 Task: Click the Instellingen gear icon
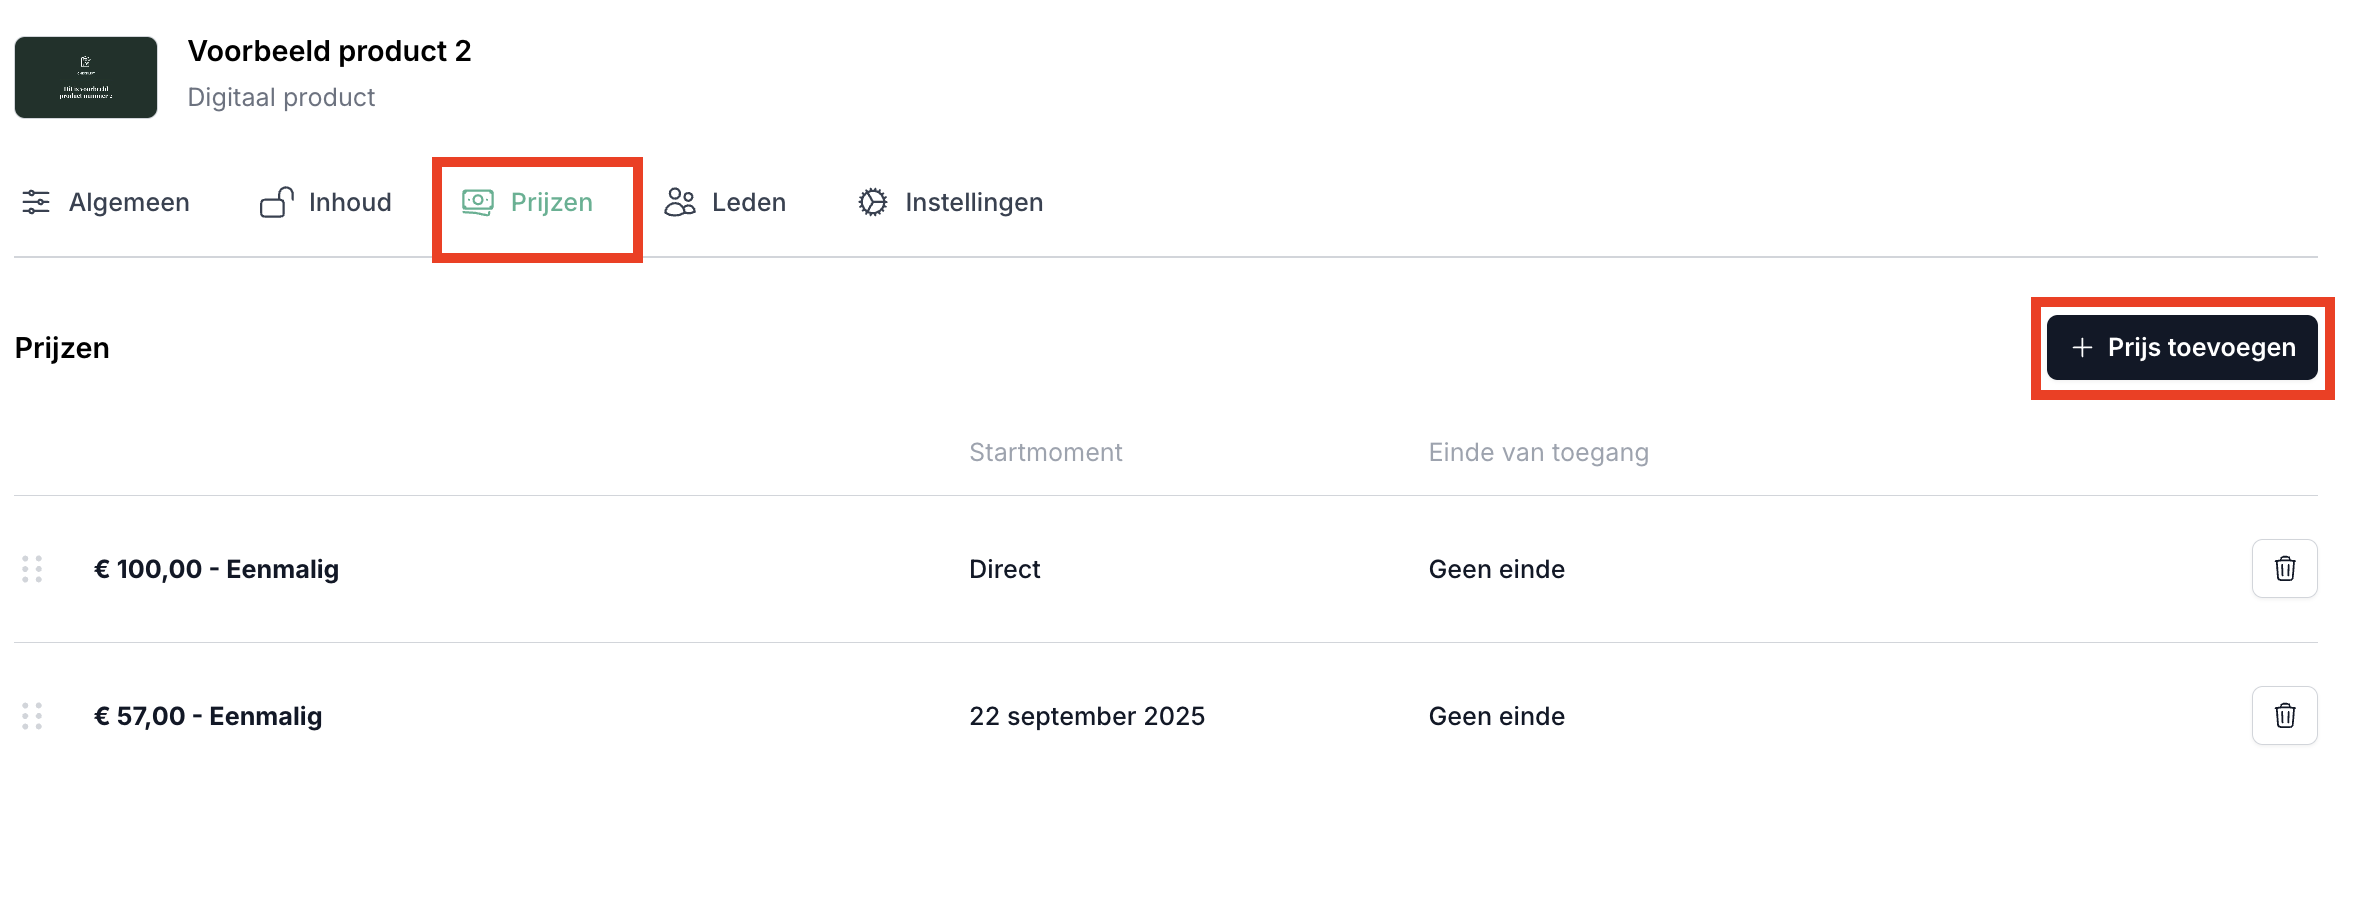(873, 202)
